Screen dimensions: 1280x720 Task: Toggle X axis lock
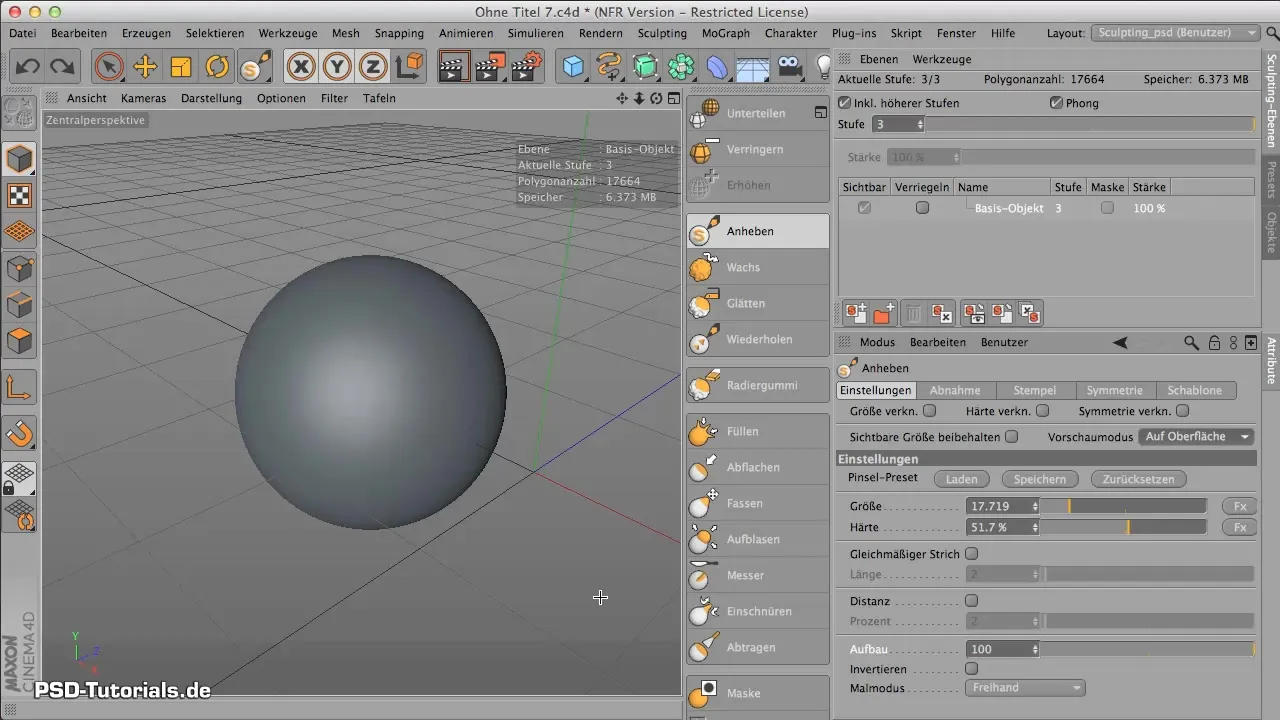tap(301, 67)
